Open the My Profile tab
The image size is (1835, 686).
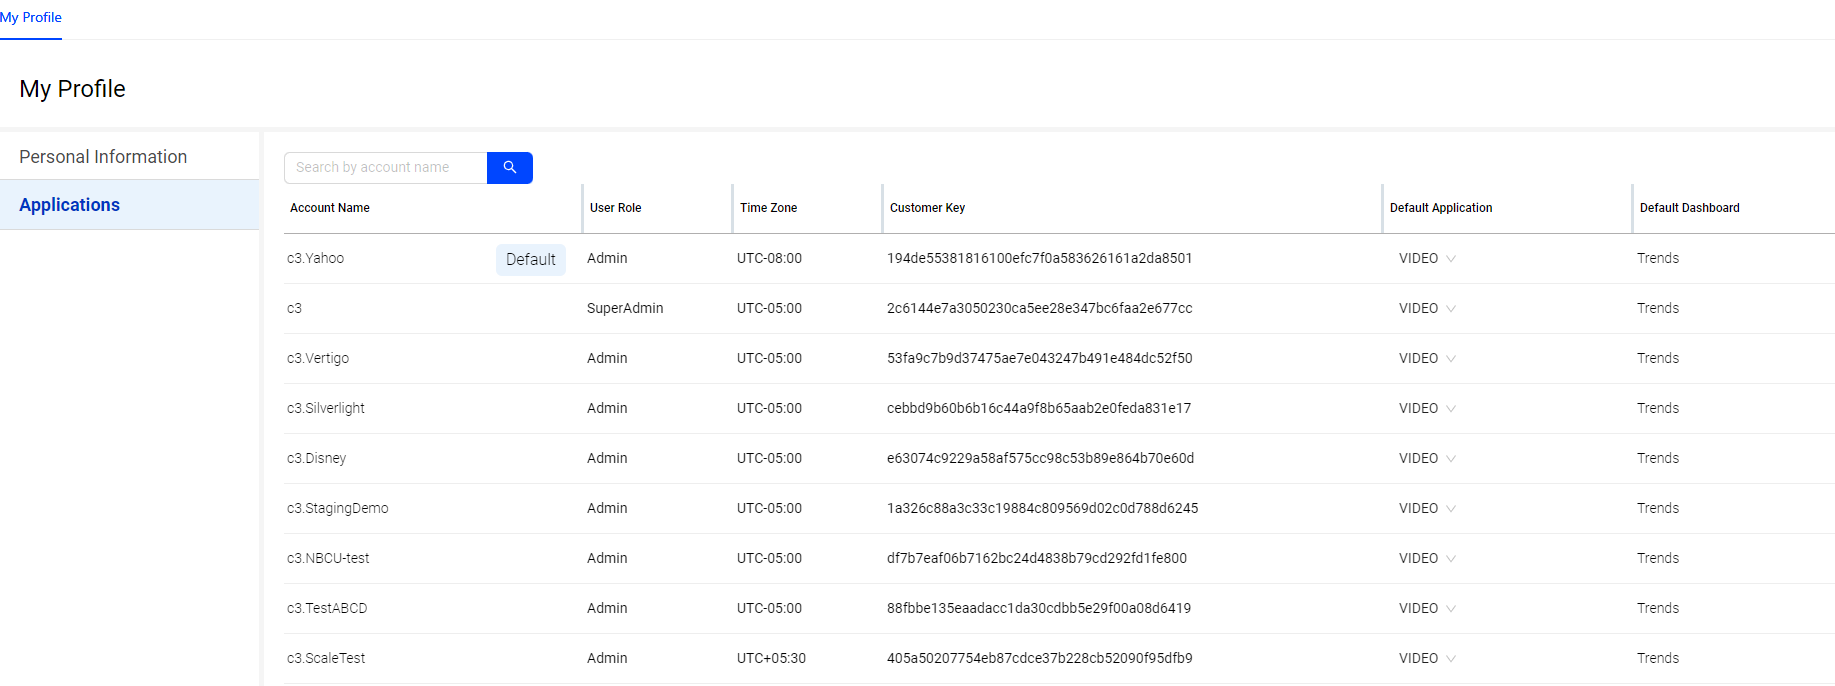pos(31,18)
